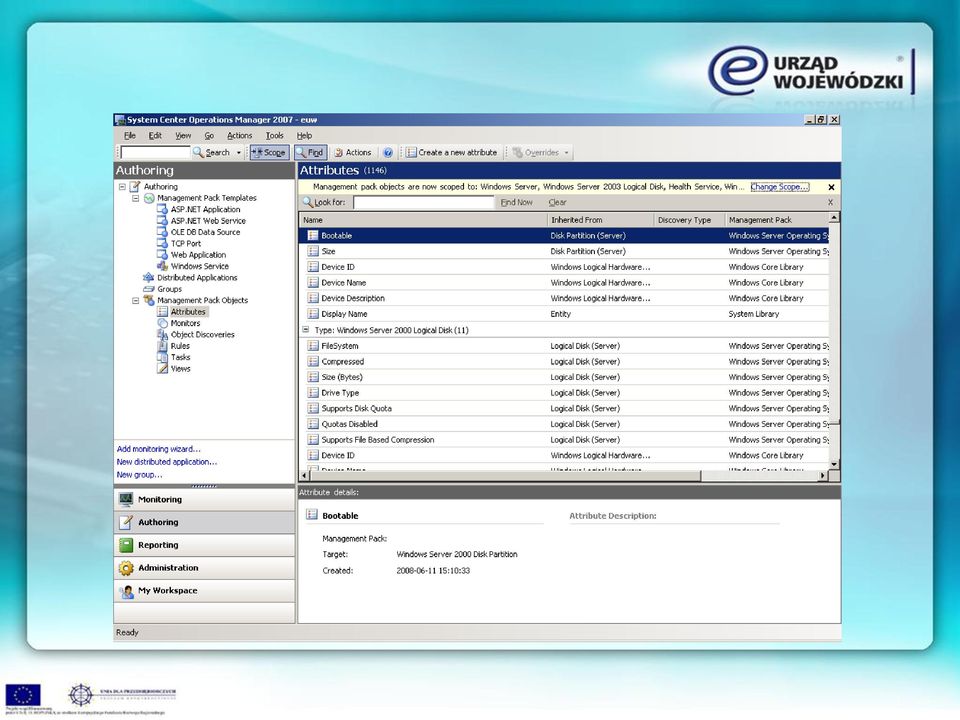Image resolution: width=960 pixels, height=720 pixels.
Task: Click Clear button in find bar
Action: (x=557, y=203)
